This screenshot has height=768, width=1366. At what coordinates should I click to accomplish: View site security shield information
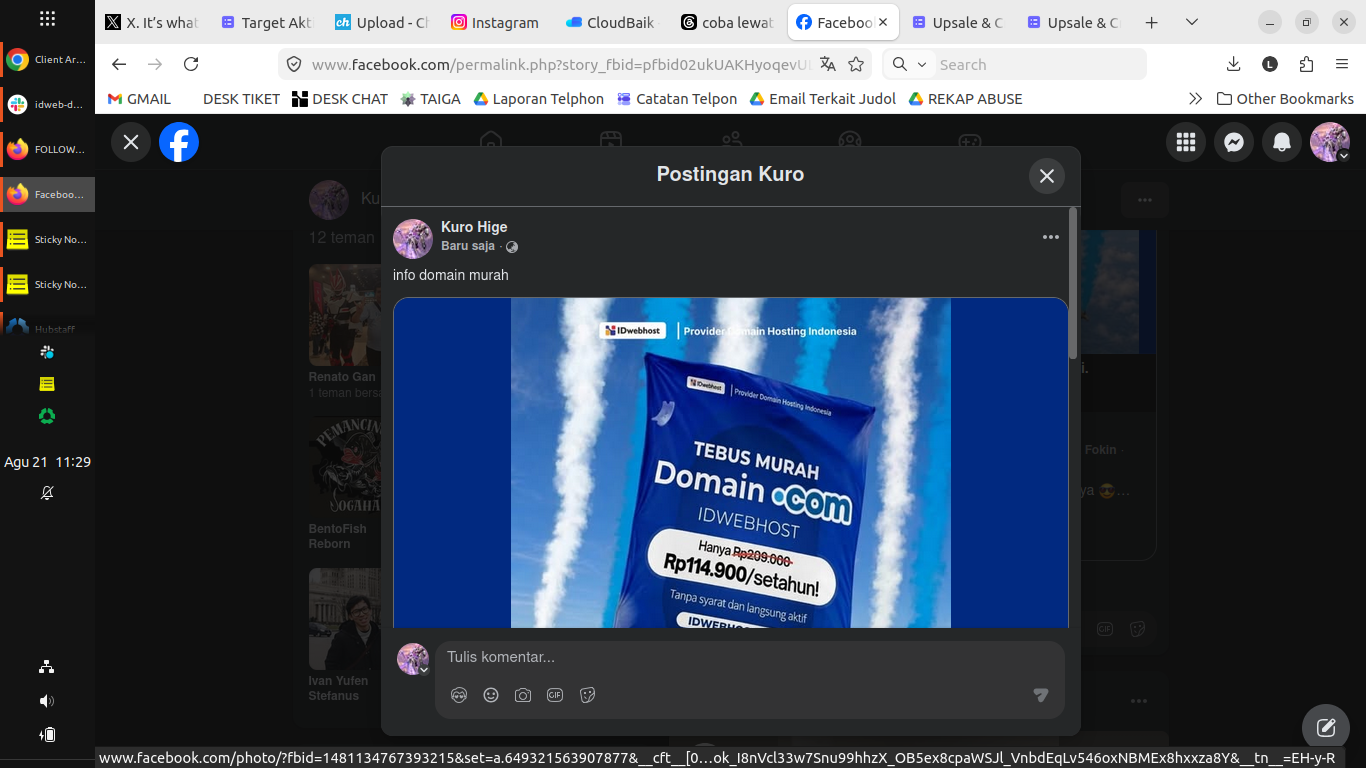coord(294,64)
